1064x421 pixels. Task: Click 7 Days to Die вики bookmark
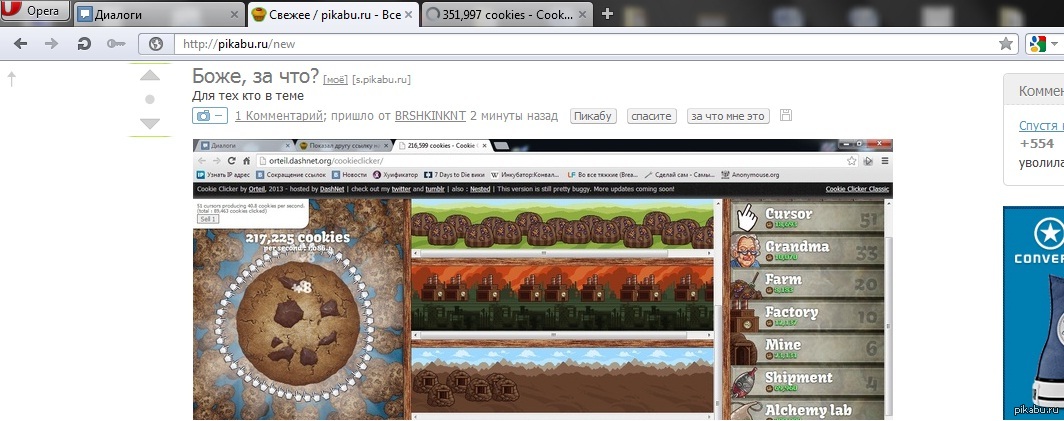pos(454,175)
